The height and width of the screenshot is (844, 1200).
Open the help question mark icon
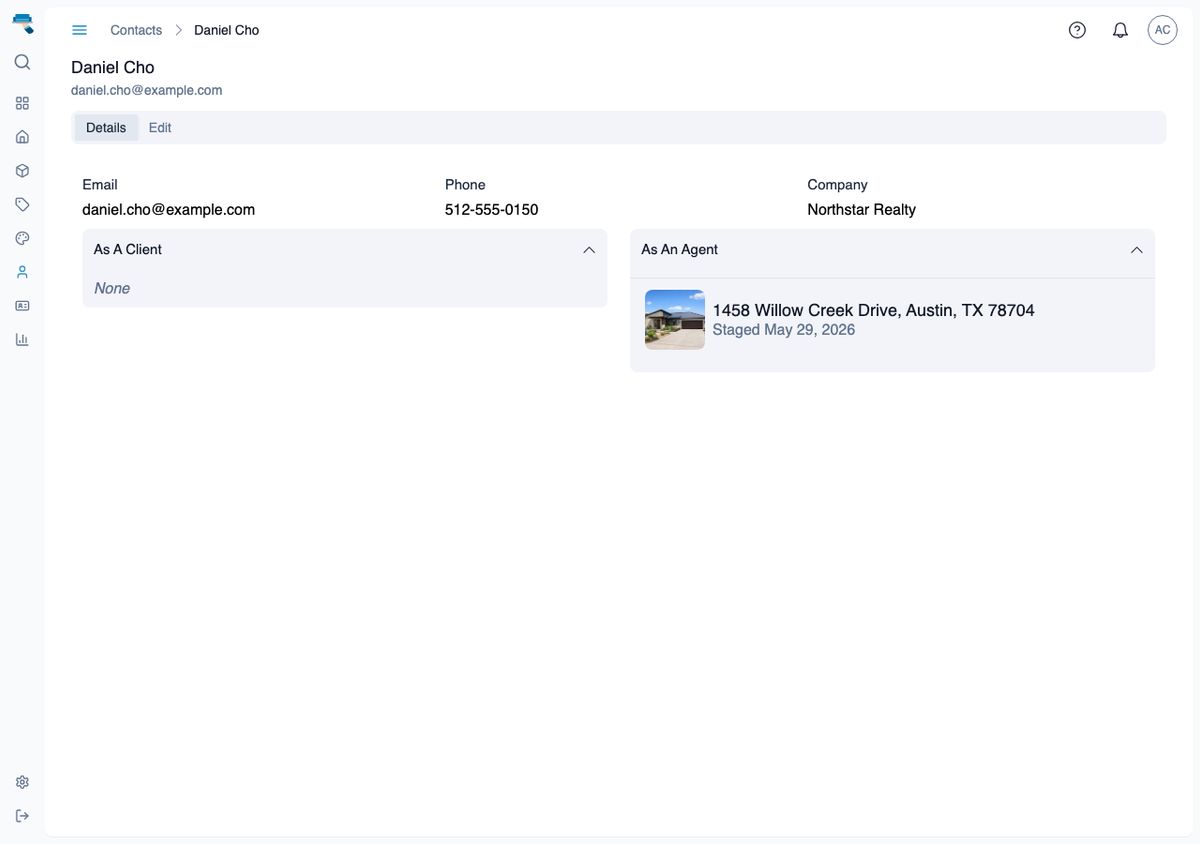tap(1077, 30)
